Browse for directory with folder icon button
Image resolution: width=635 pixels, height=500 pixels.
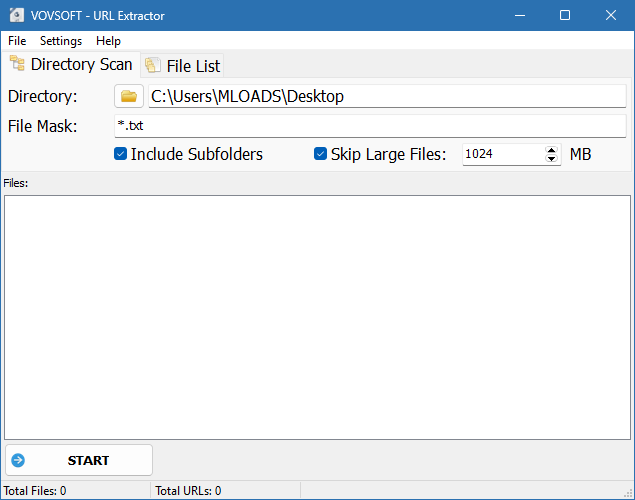coord(129,96)
